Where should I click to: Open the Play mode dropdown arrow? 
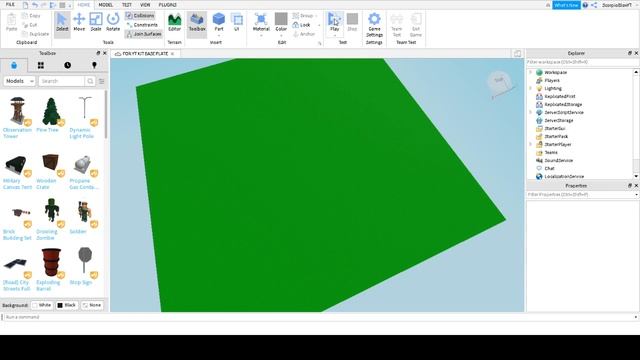[334, 36]
